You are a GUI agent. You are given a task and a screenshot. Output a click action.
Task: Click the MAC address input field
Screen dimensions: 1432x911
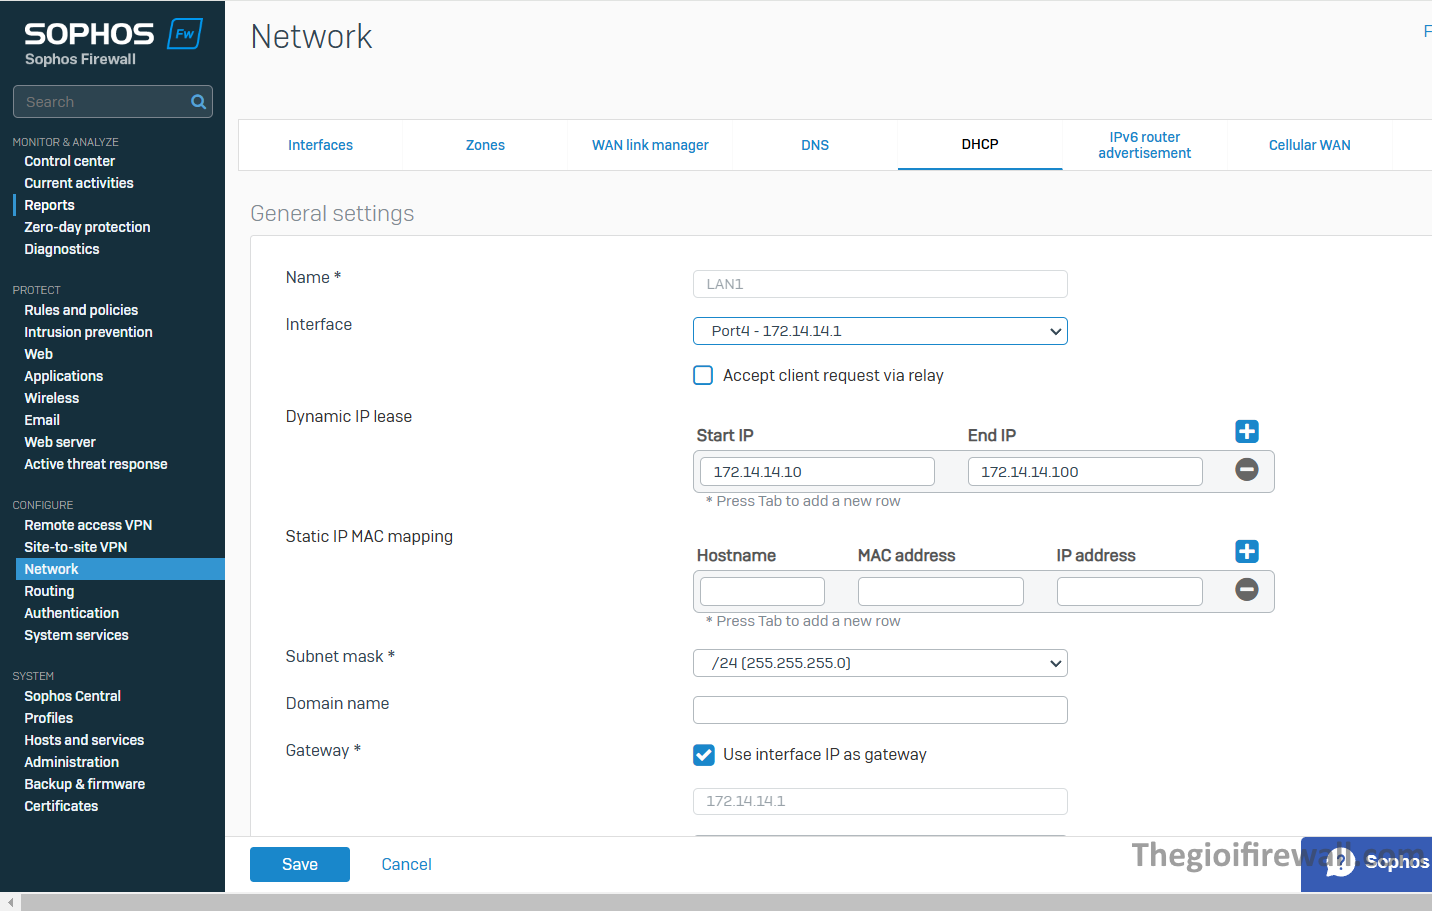point(941,592)
